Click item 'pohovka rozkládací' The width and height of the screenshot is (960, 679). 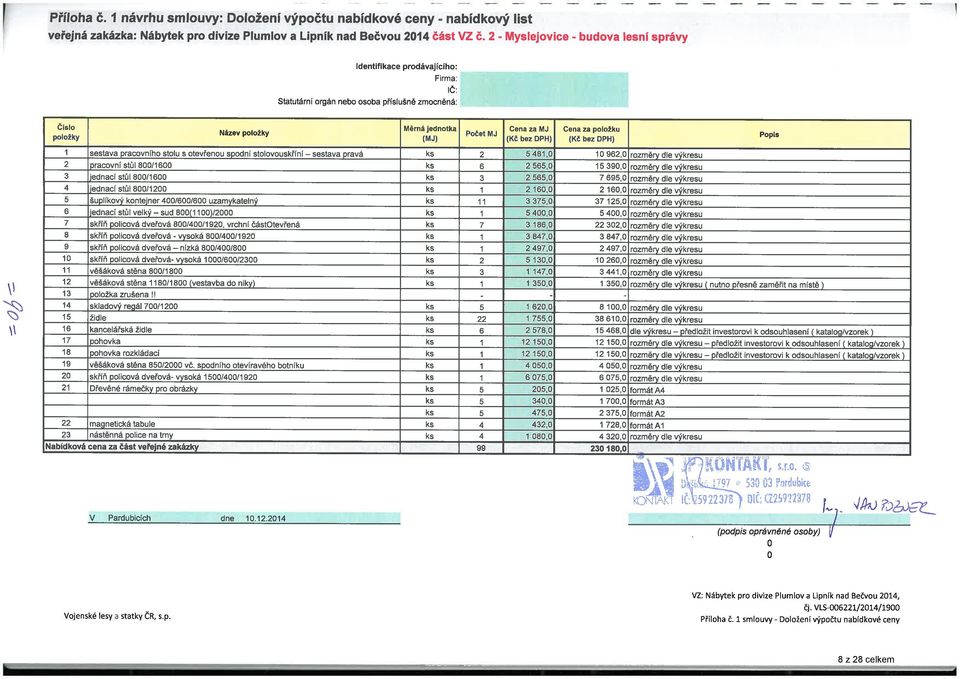point(124,353)
